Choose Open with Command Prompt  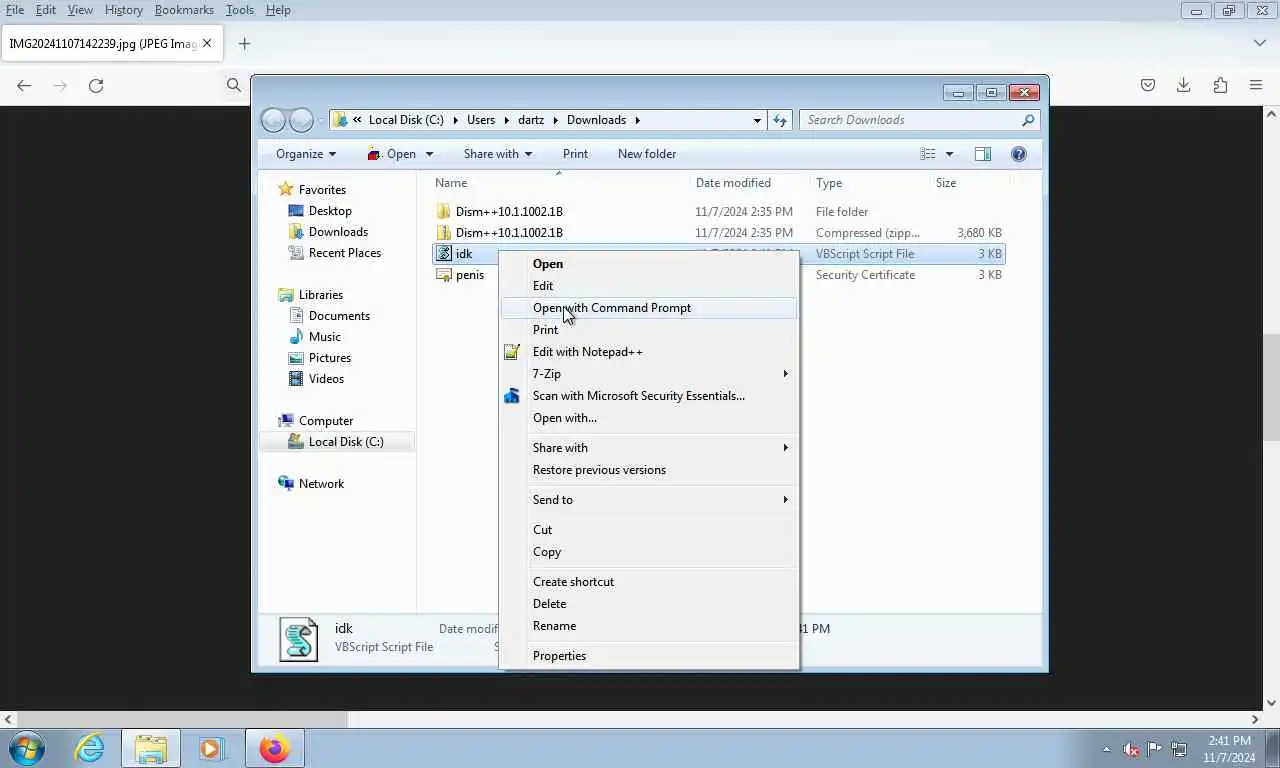(x=649, y=308)
